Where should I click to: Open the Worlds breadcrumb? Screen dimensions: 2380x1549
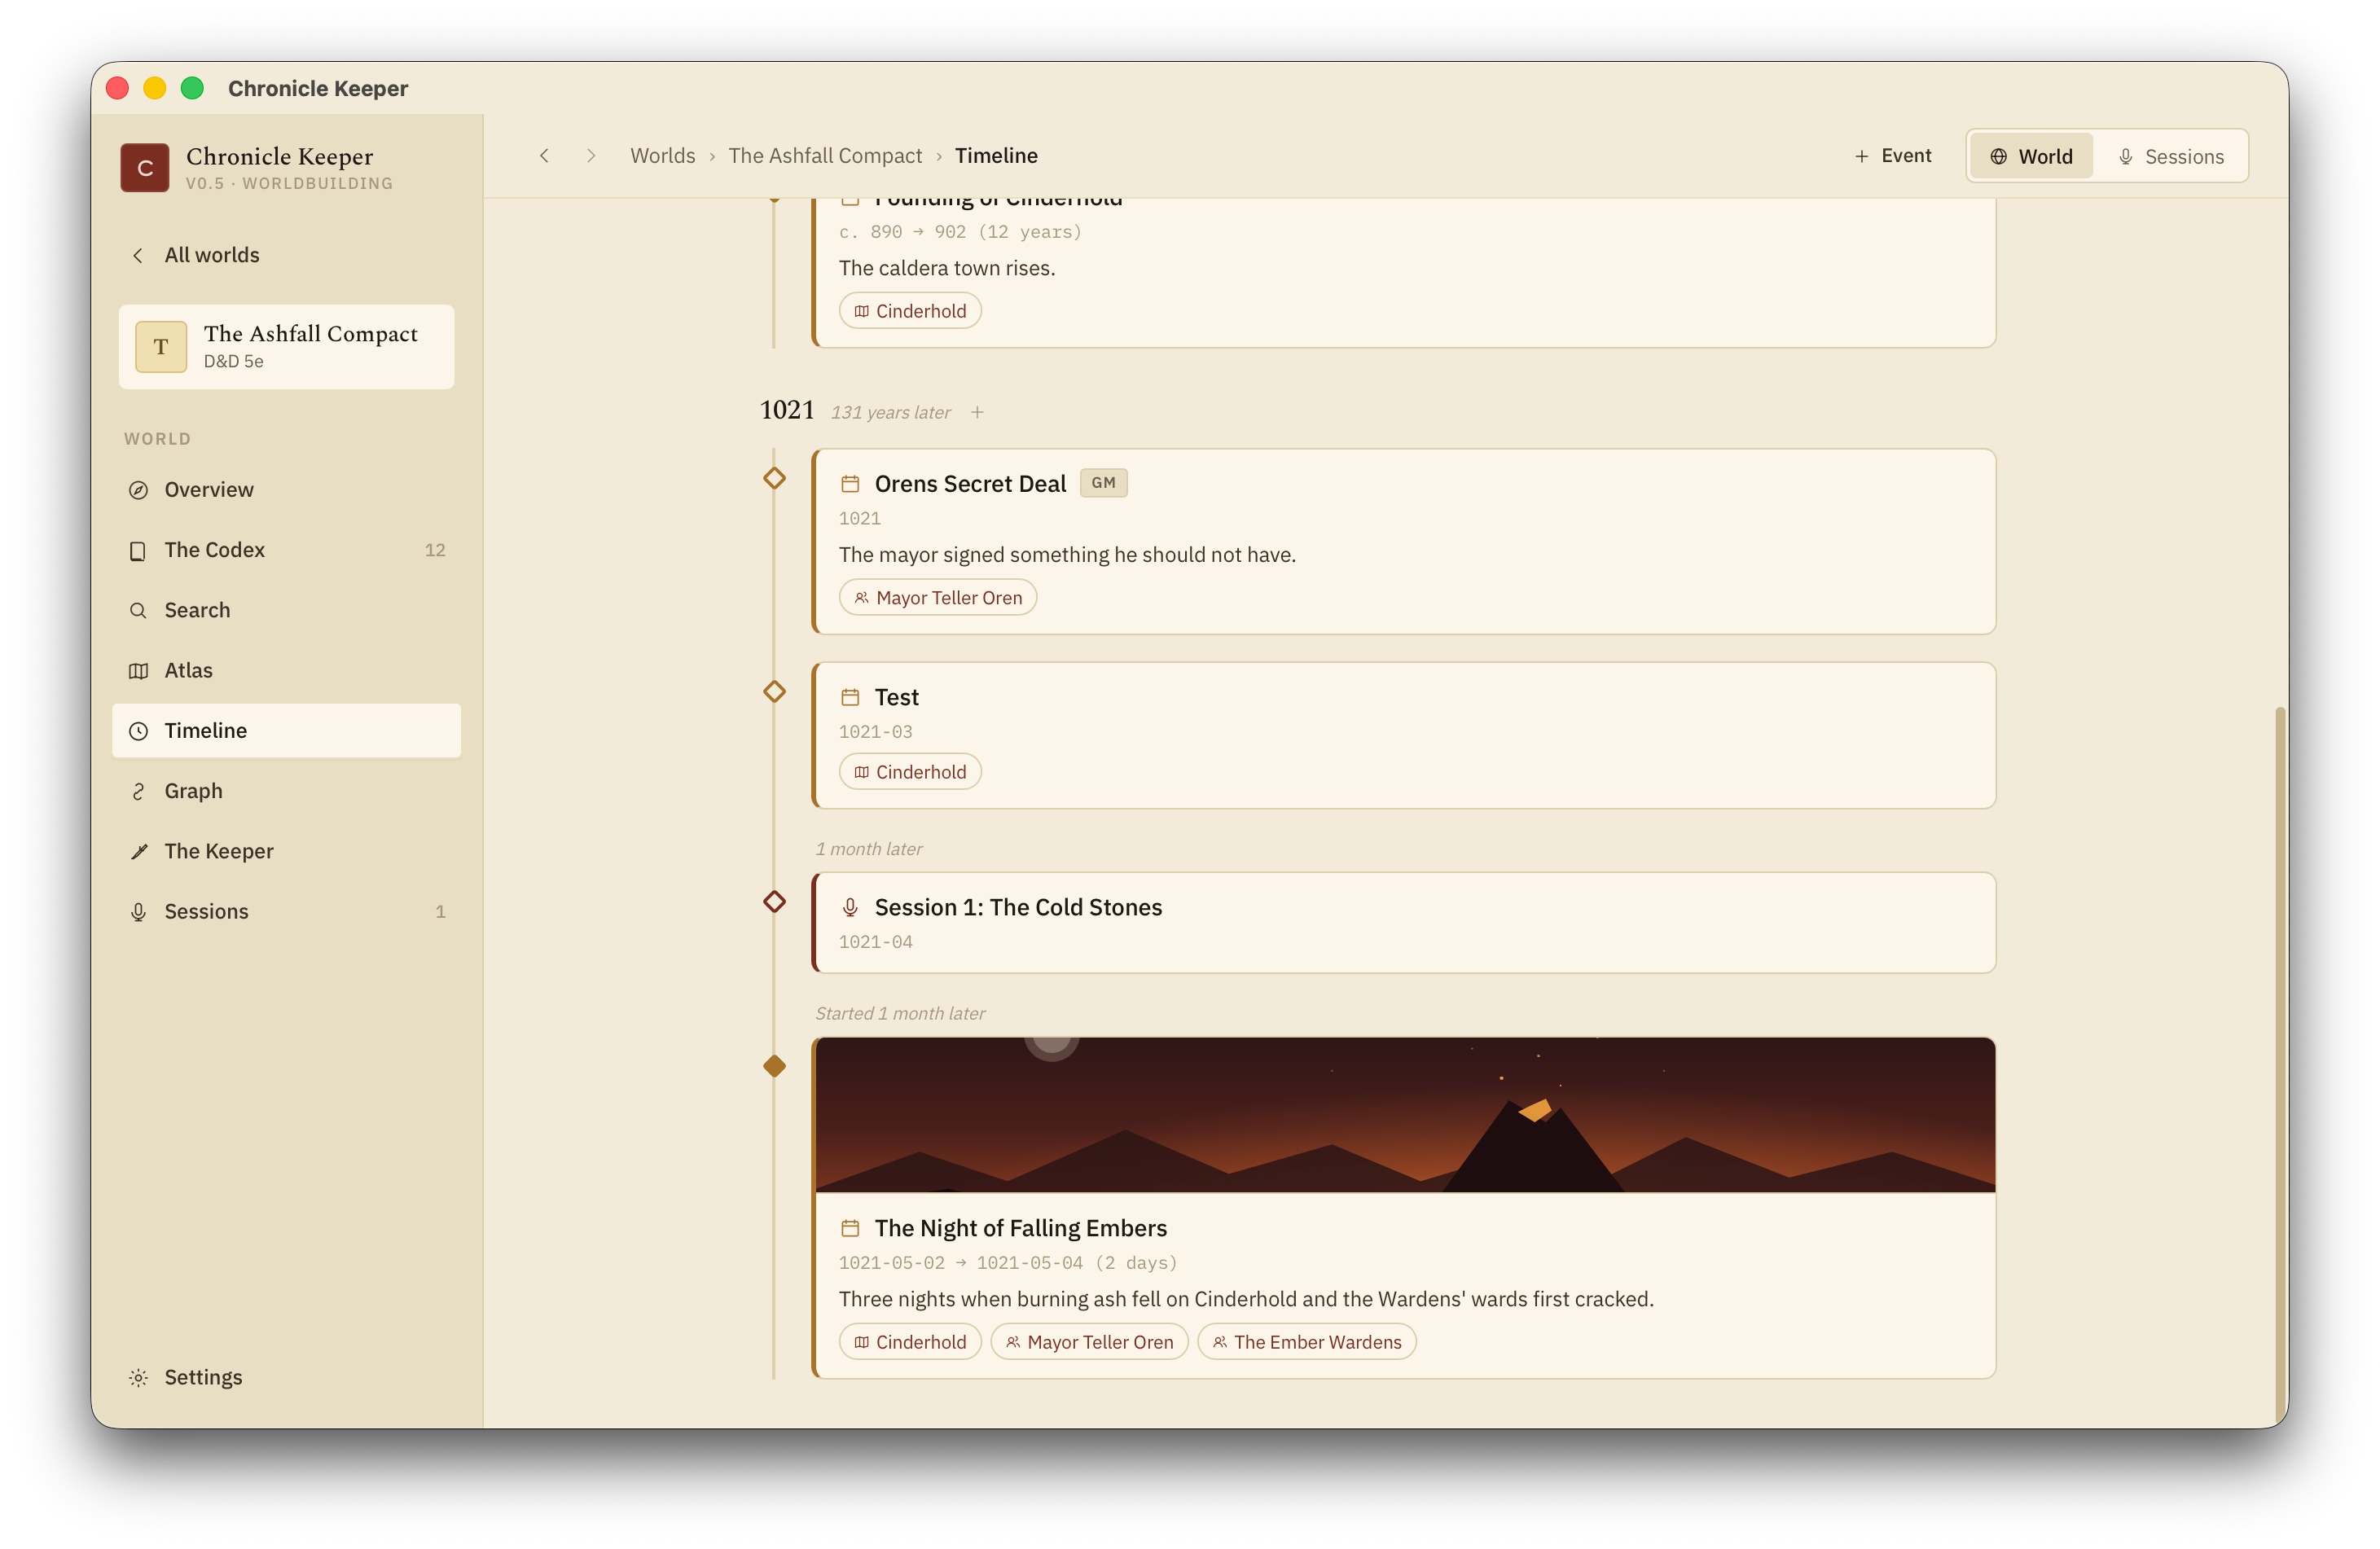(x=662, y=156)
